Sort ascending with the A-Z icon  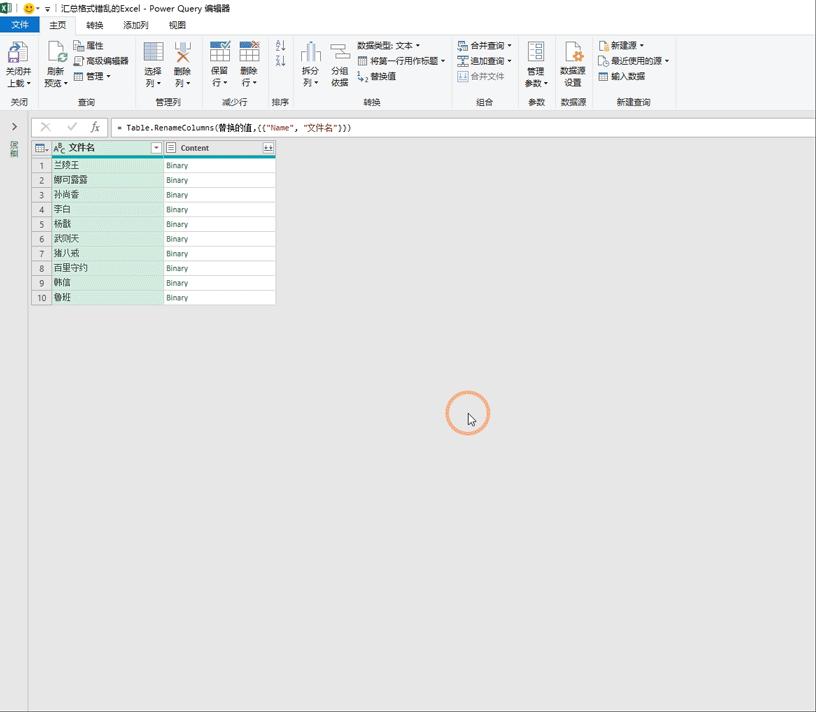coord(280,46)
